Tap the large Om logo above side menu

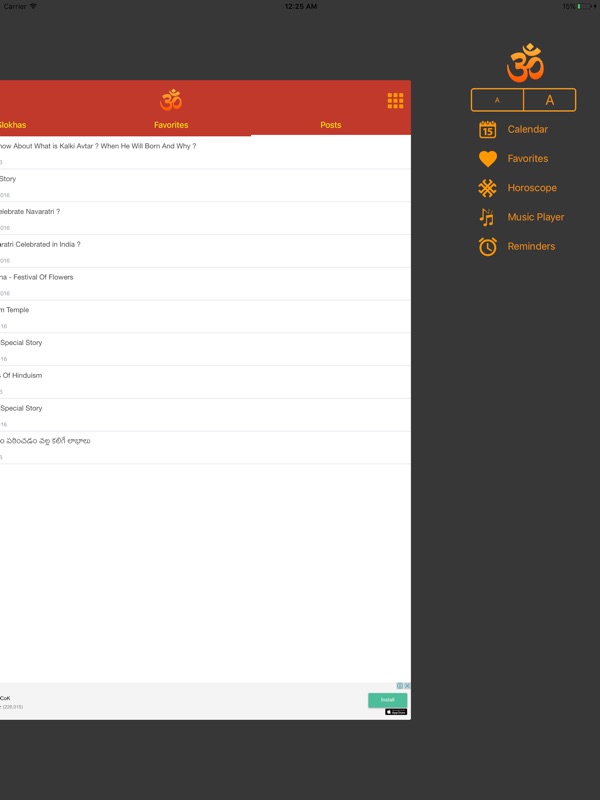click(x=526, y=63)
